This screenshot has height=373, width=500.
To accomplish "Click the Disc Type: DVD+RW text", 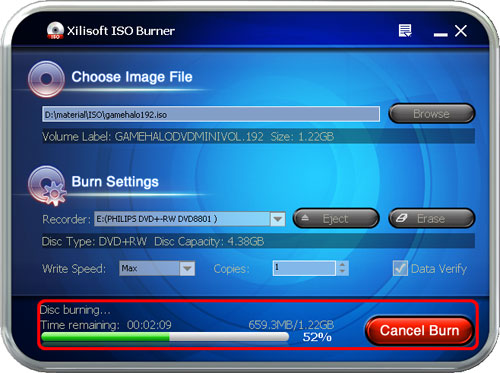I will coord(94,242).
